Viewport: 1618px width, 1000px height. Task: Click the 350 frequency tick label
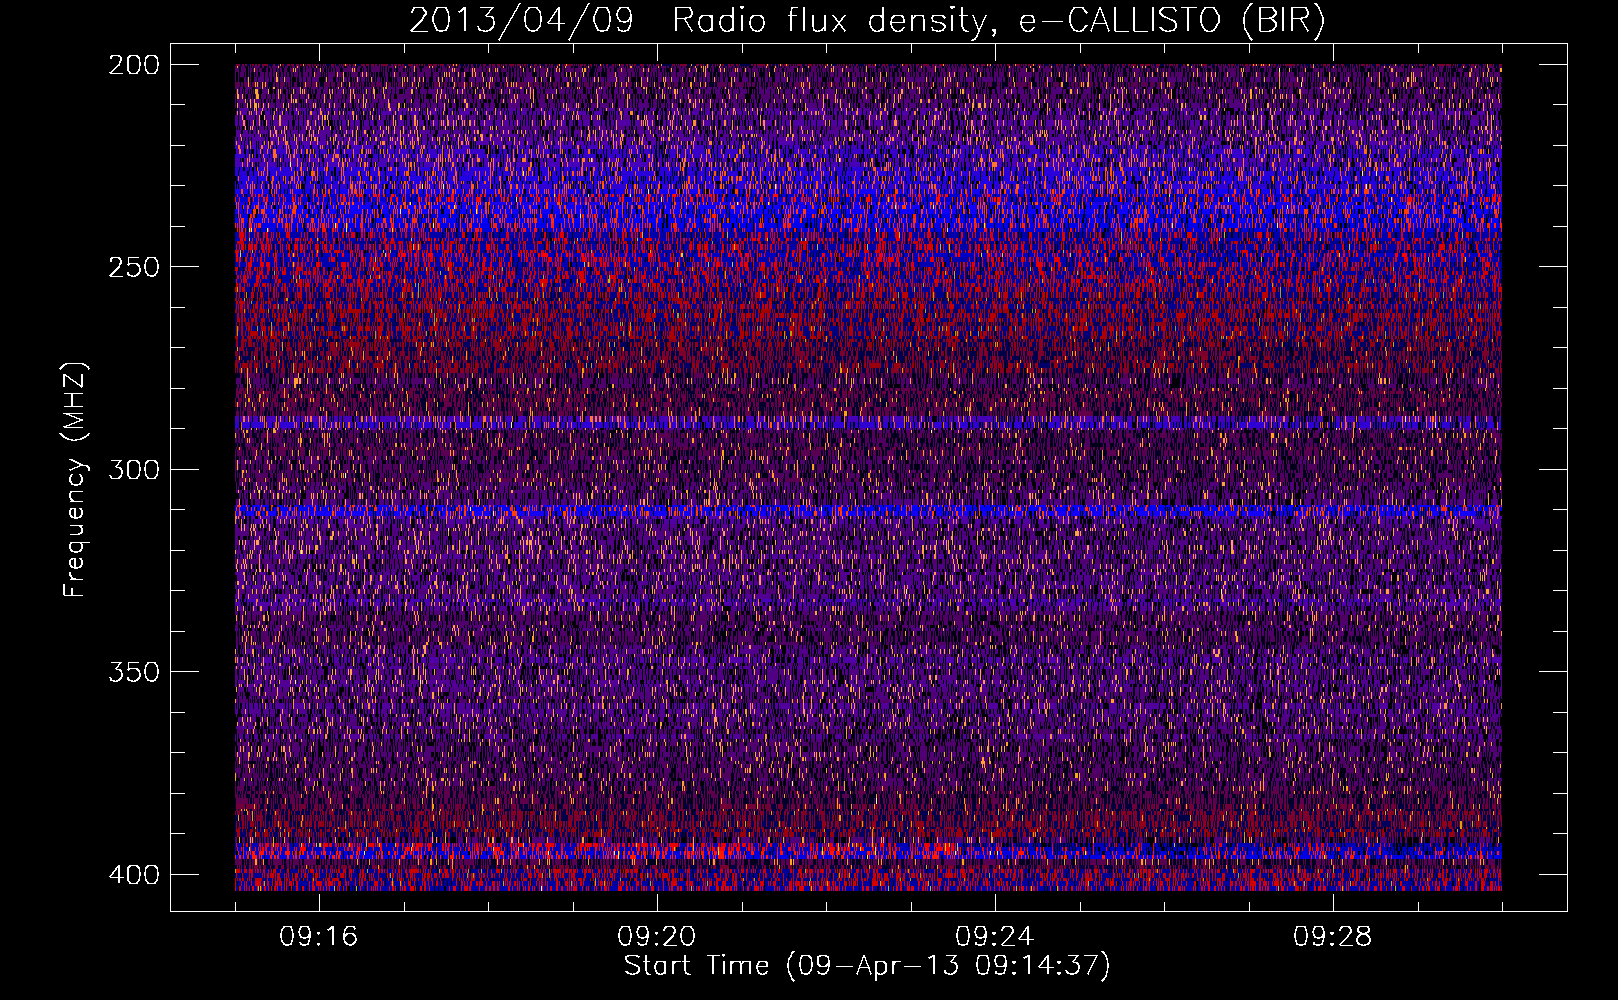tap(133, 672)
